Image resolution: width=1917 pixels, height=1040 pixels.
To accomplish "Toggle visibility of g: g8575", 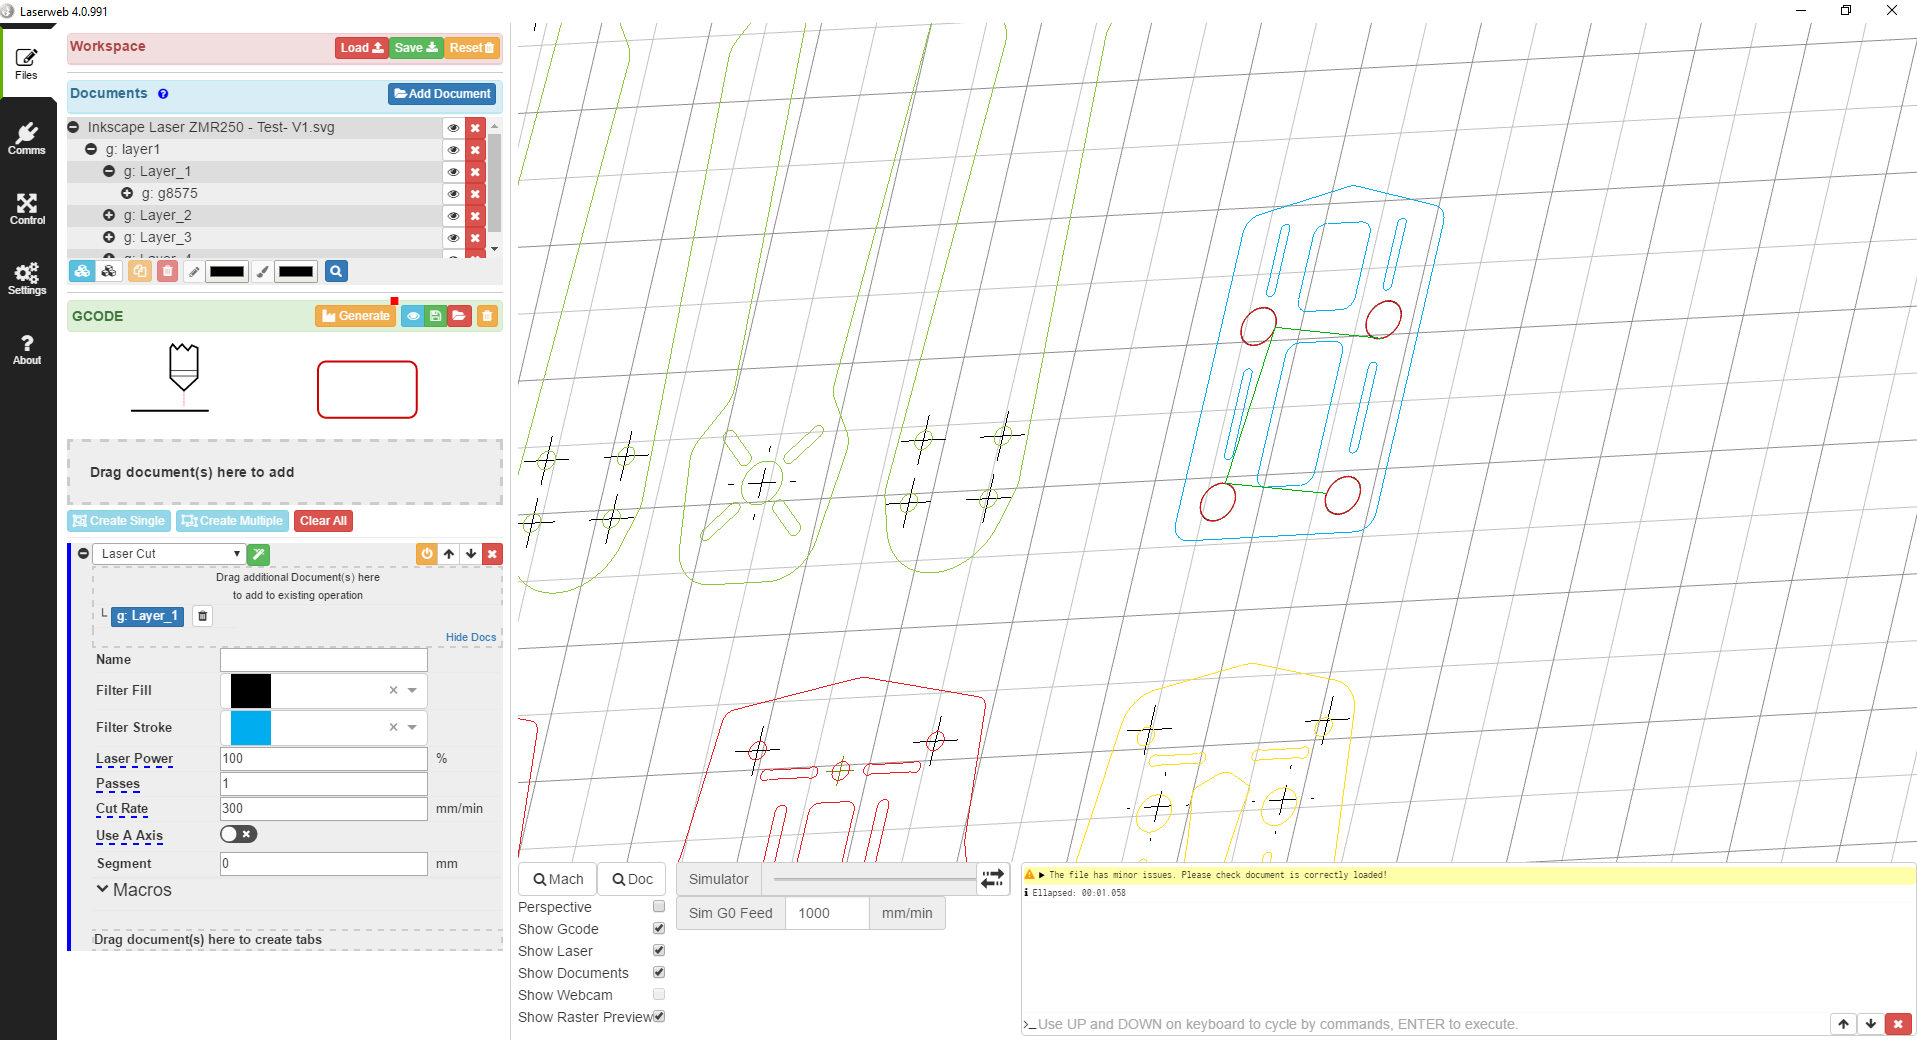I will (453, 194).
